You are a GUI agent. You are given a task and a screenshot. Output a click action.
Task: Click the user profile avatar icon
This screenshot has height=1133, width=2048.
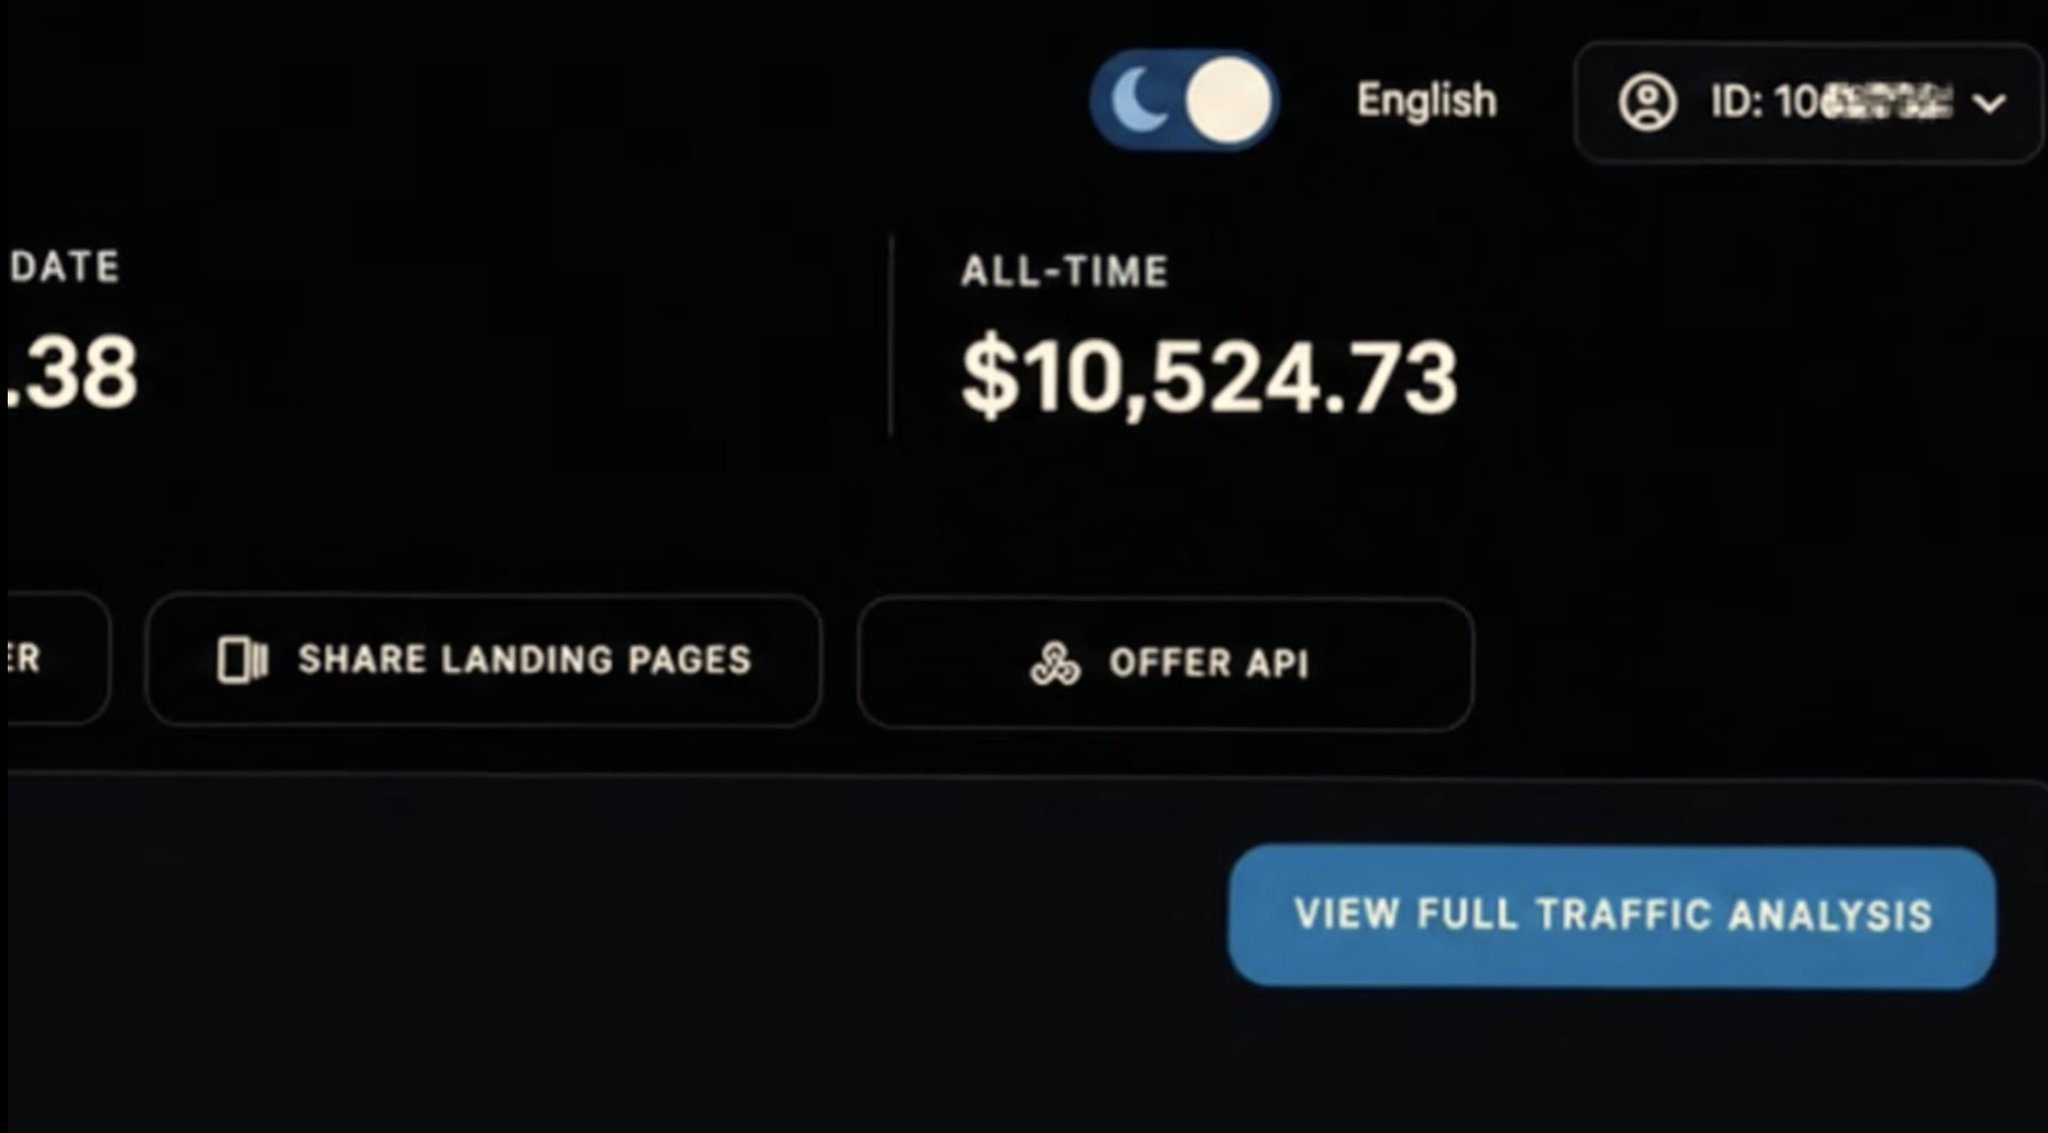pyautogui.click(x=1647, y=102)
